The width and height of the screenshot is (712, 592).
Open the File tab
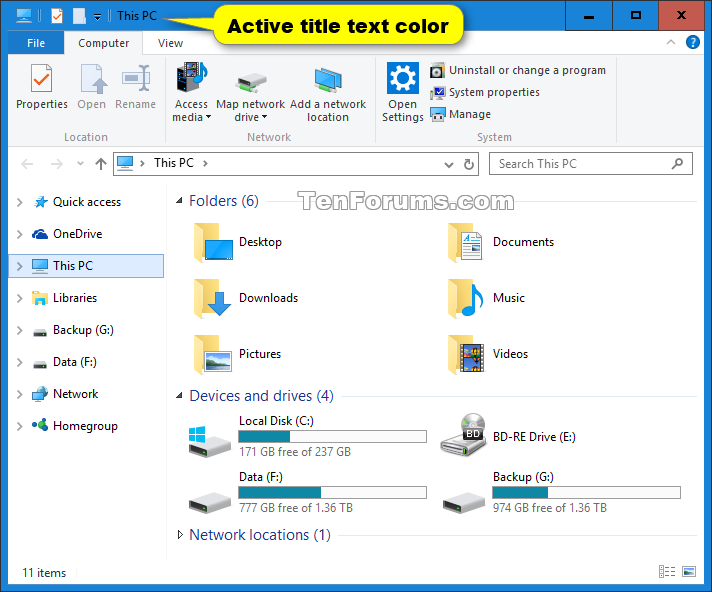[36, 43]
